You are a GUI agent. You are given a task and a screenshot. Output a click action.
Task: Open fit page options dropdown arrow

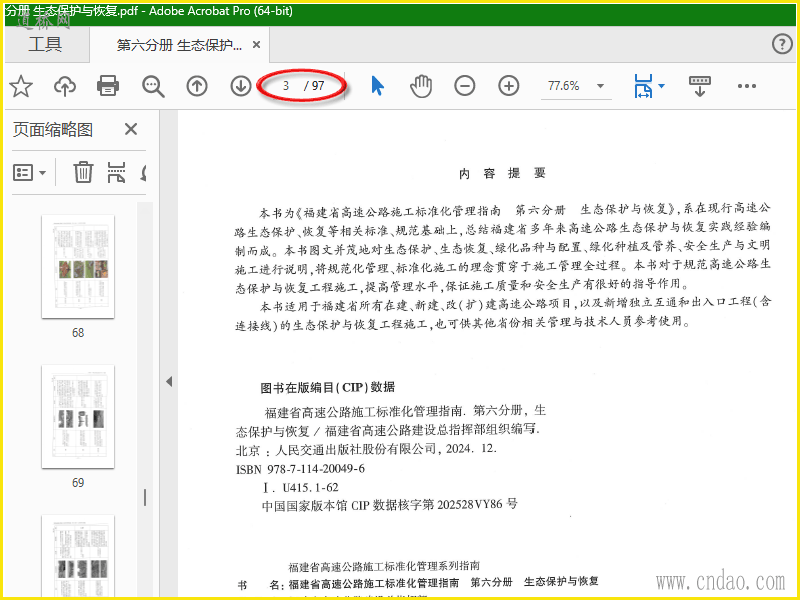662,86
